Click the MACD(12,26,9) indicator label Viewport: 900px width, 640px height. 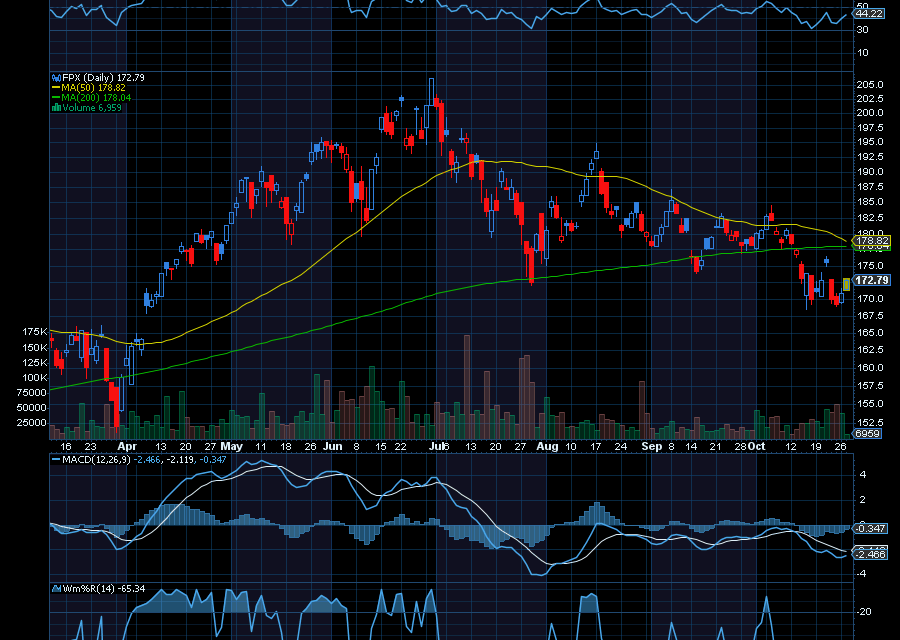[x=96, y=460]
